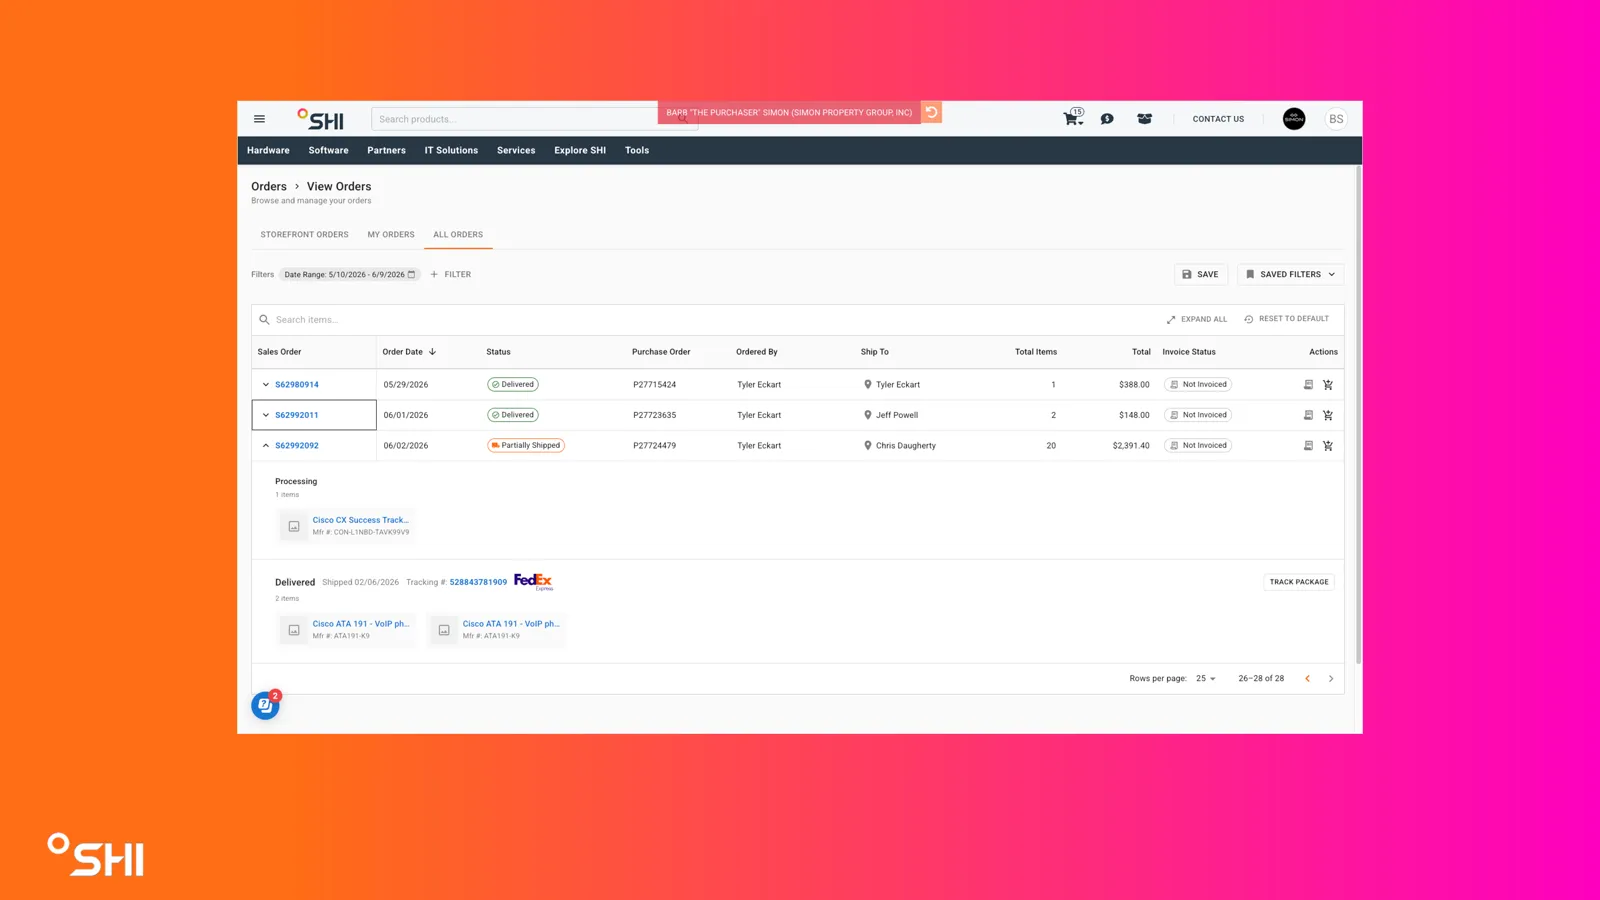Screen dimensions: 1600x900
Task: Open the Saved Filters dropdown
Action: [x=1290, y=274]
